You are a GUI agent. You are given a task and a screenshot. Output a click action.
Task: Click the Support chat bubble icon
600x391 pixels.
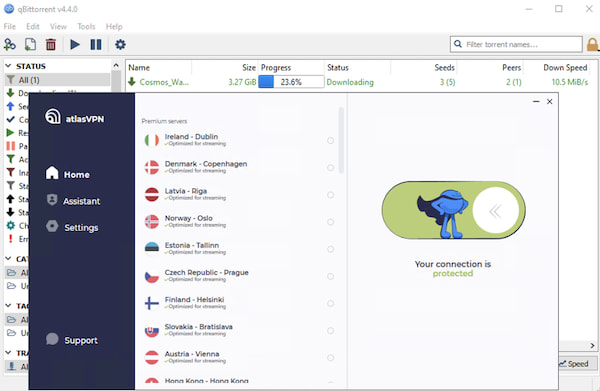[x=52, y=339]
